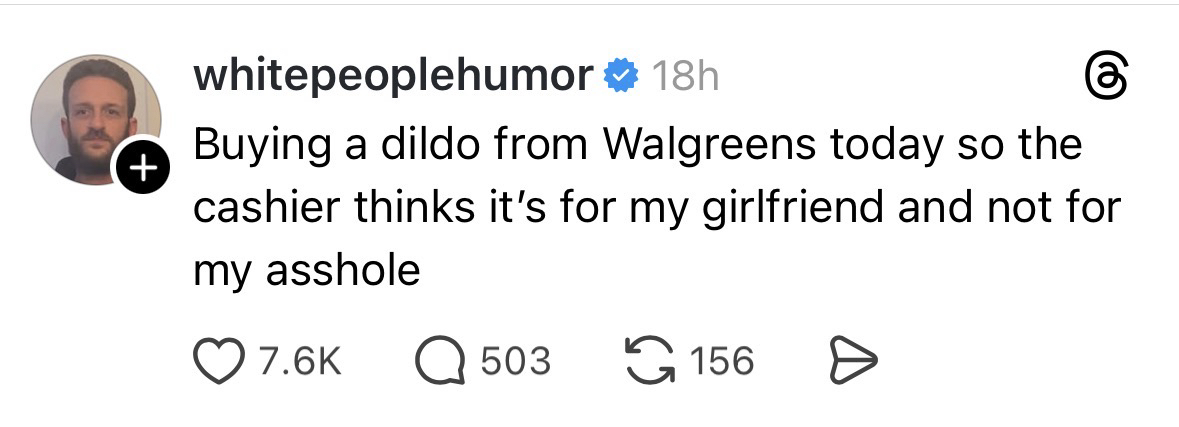The image size is (1179, 427).
Task: Click the 156 reposts count
Action: [x=721, y=362]
